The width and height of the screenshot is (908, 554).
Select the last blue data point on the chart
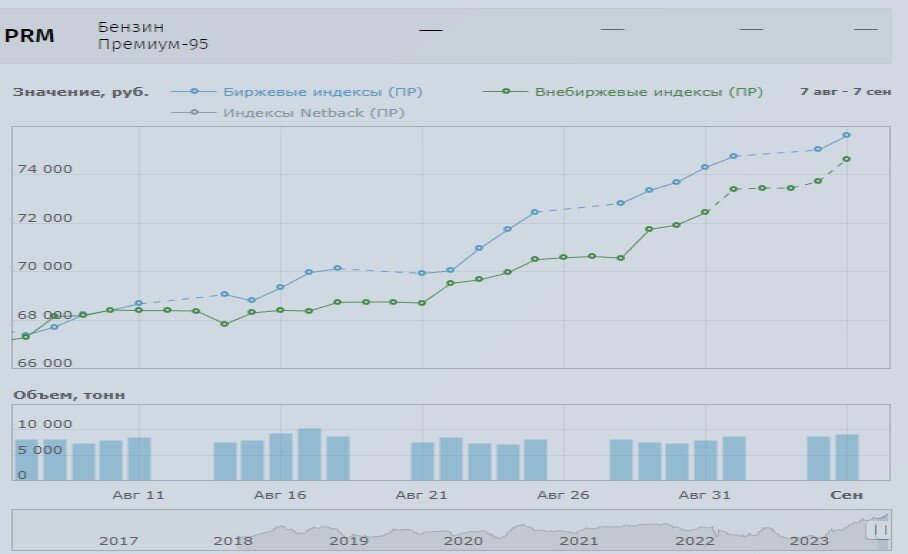tap(846, 135)
